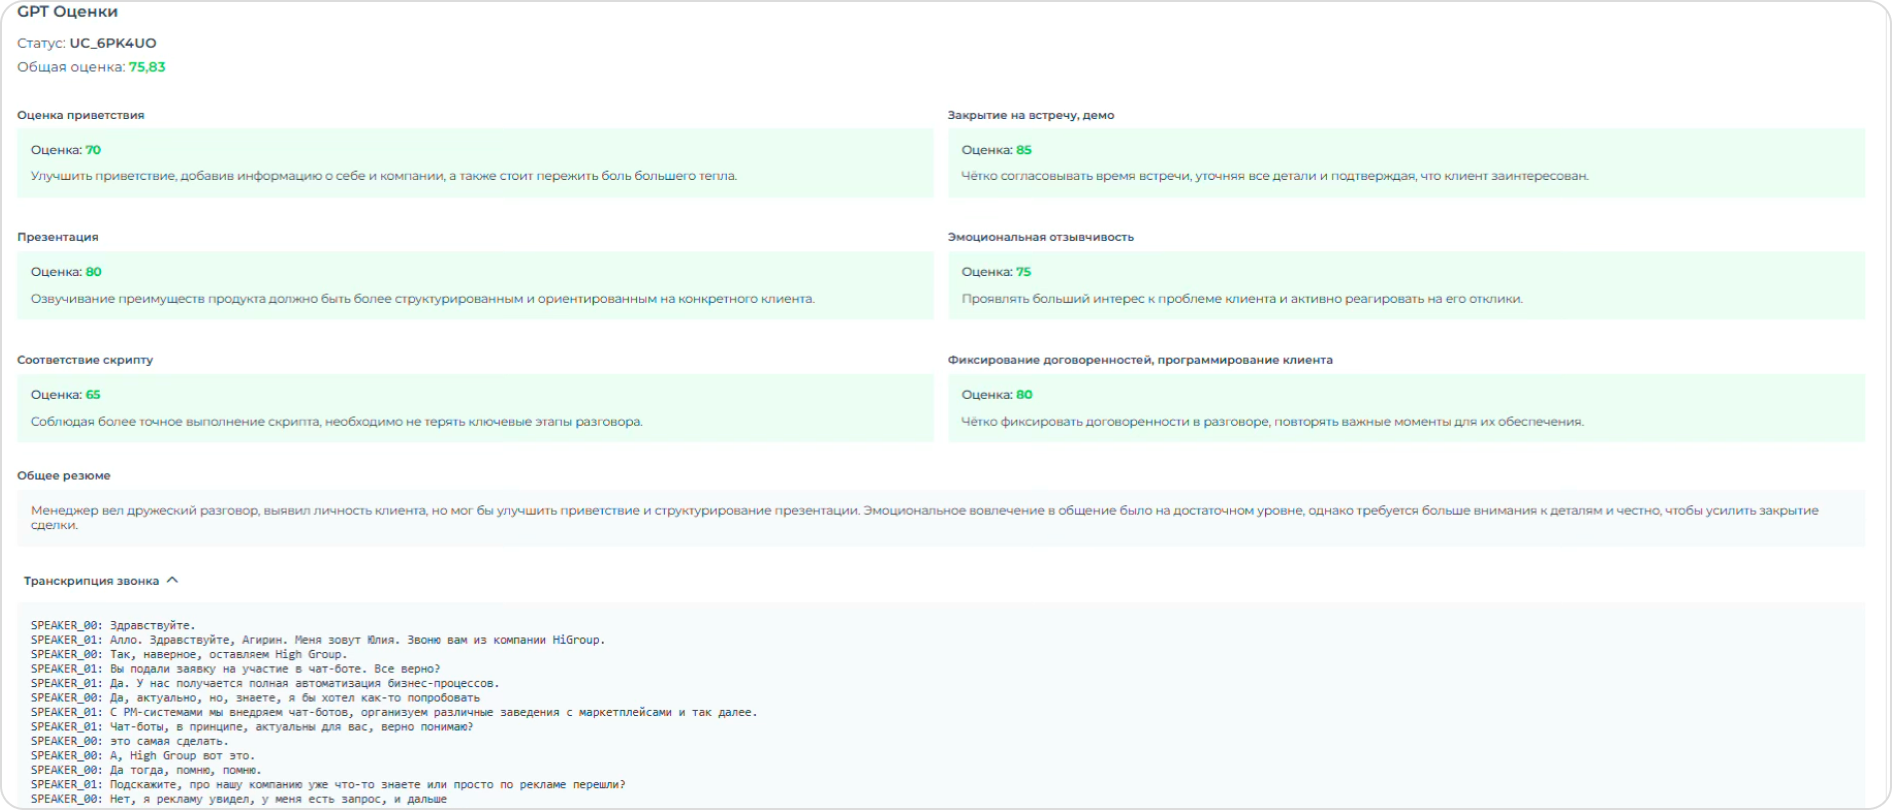Click the first transcript line Здравствуйте

113,626
